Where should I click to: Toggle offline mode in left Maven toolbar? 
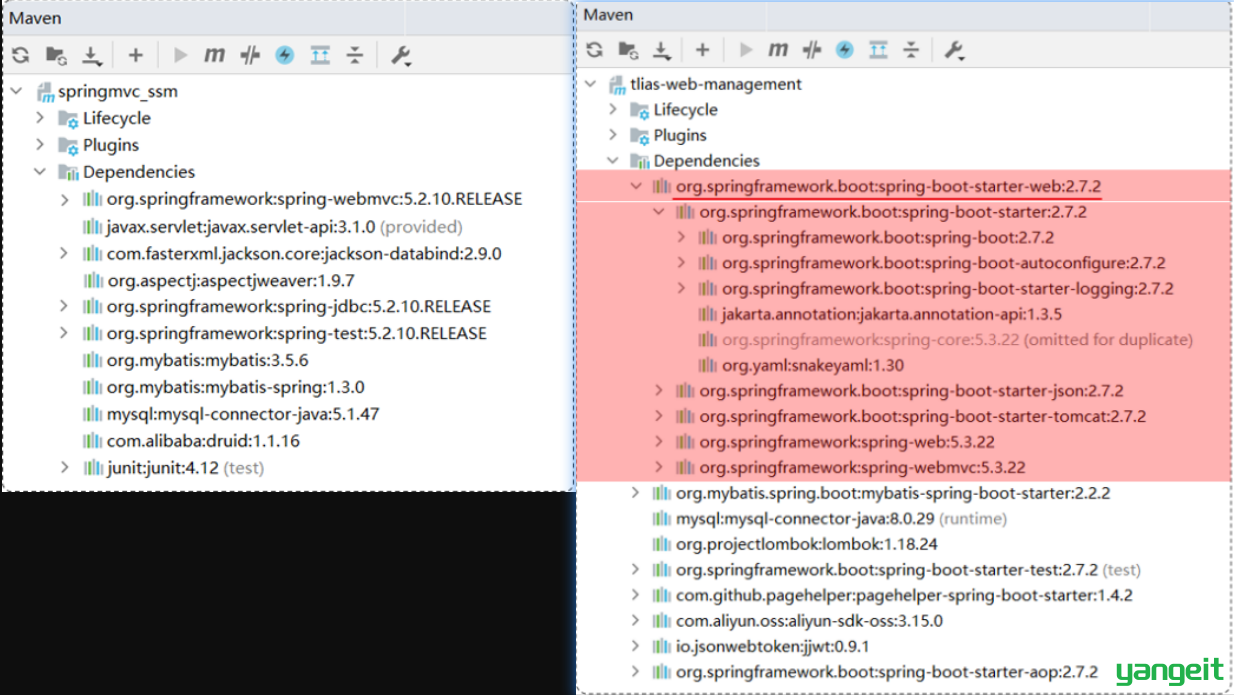(x=250, y=55)
